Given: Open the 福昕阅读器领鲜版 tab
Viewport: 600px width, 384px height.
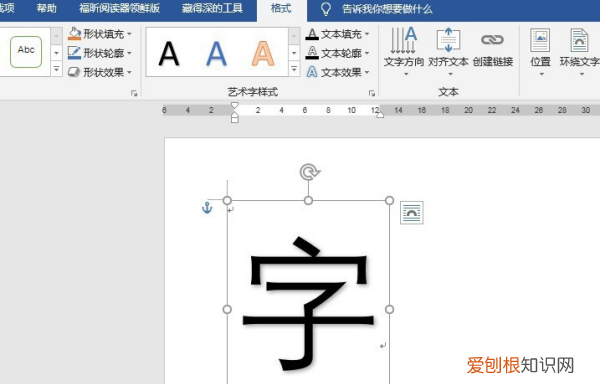Looking at the screenshot, I should coord(119,8).
